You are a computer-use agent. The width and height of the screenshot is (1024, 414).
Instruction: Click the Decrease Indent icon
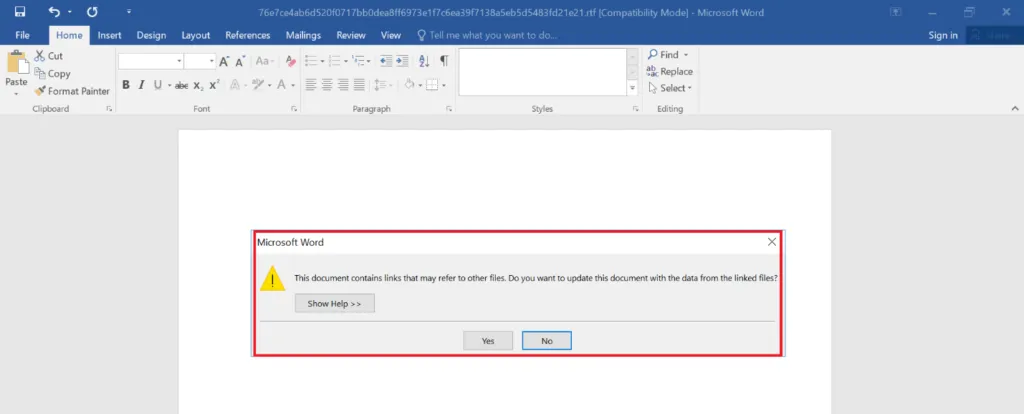click(x=386, y=61)
